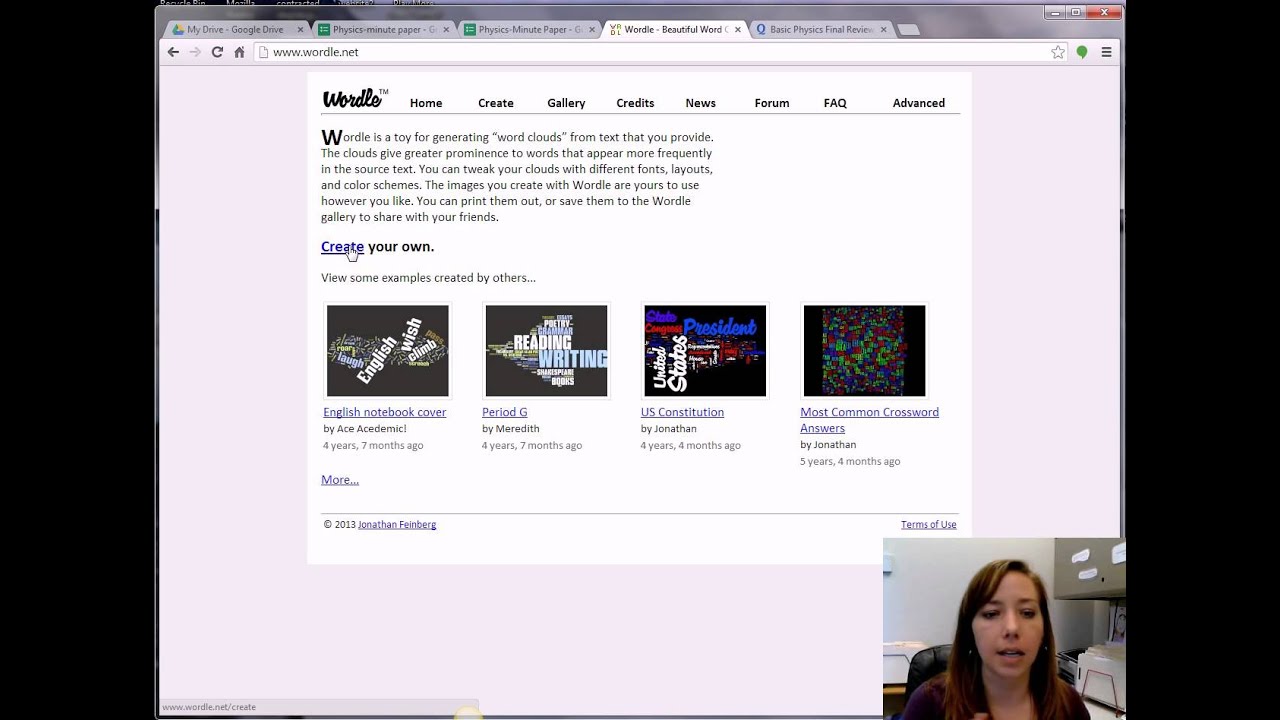Click the US Constitution link
1280x720 pixels.
[x=682, y=412]
